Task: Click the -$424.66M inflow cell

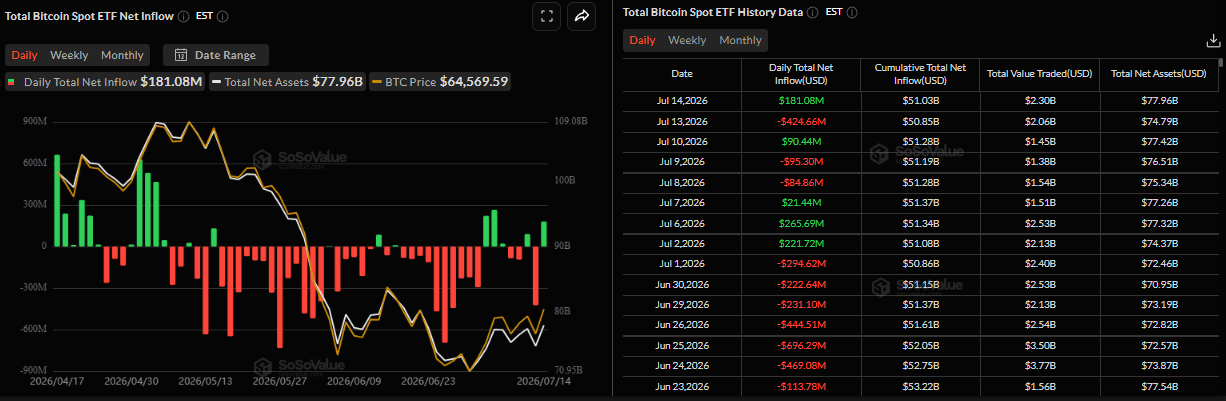Action: pos(800,121)
